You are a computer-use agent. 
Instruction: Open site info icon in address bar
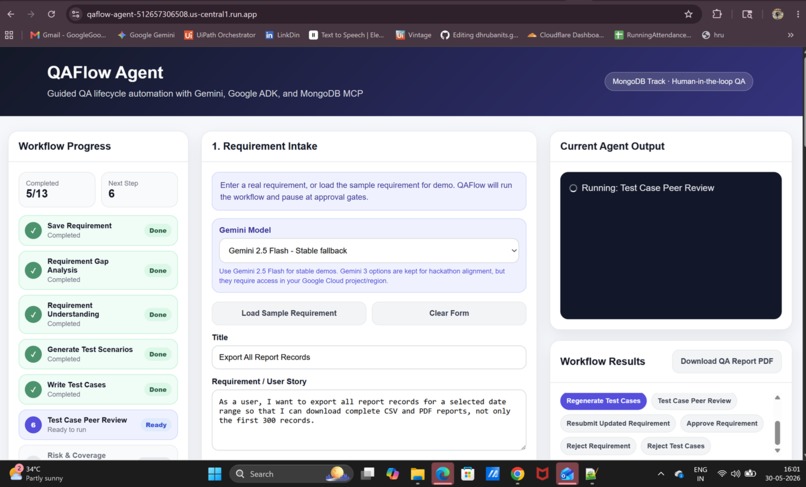(76, 14)
